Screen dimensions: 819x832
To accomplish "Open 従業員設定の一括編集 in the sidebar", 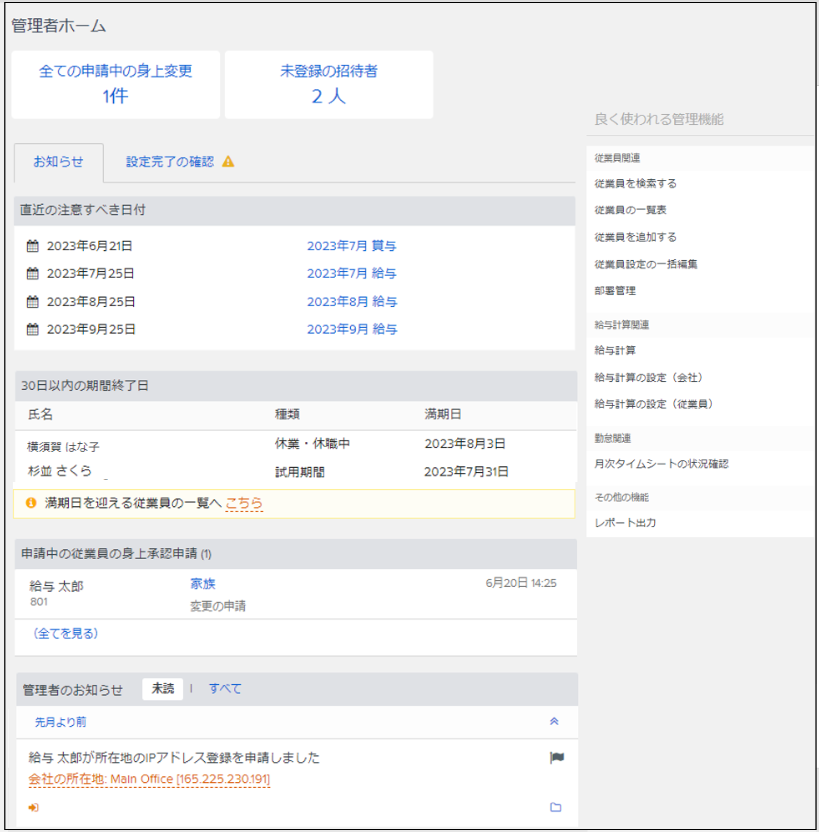I will pos(646,264).
